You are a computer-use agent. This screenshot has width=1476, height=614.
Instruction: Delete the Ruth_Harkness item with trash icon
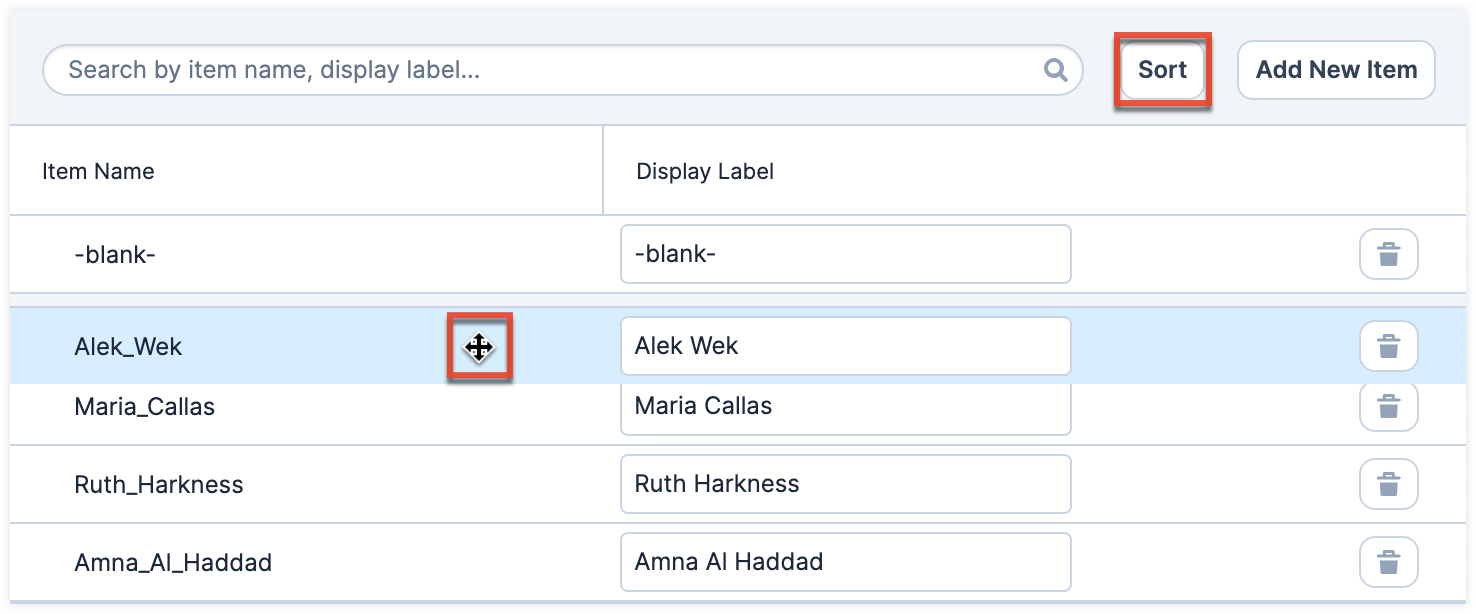(x=1388, y=484)
